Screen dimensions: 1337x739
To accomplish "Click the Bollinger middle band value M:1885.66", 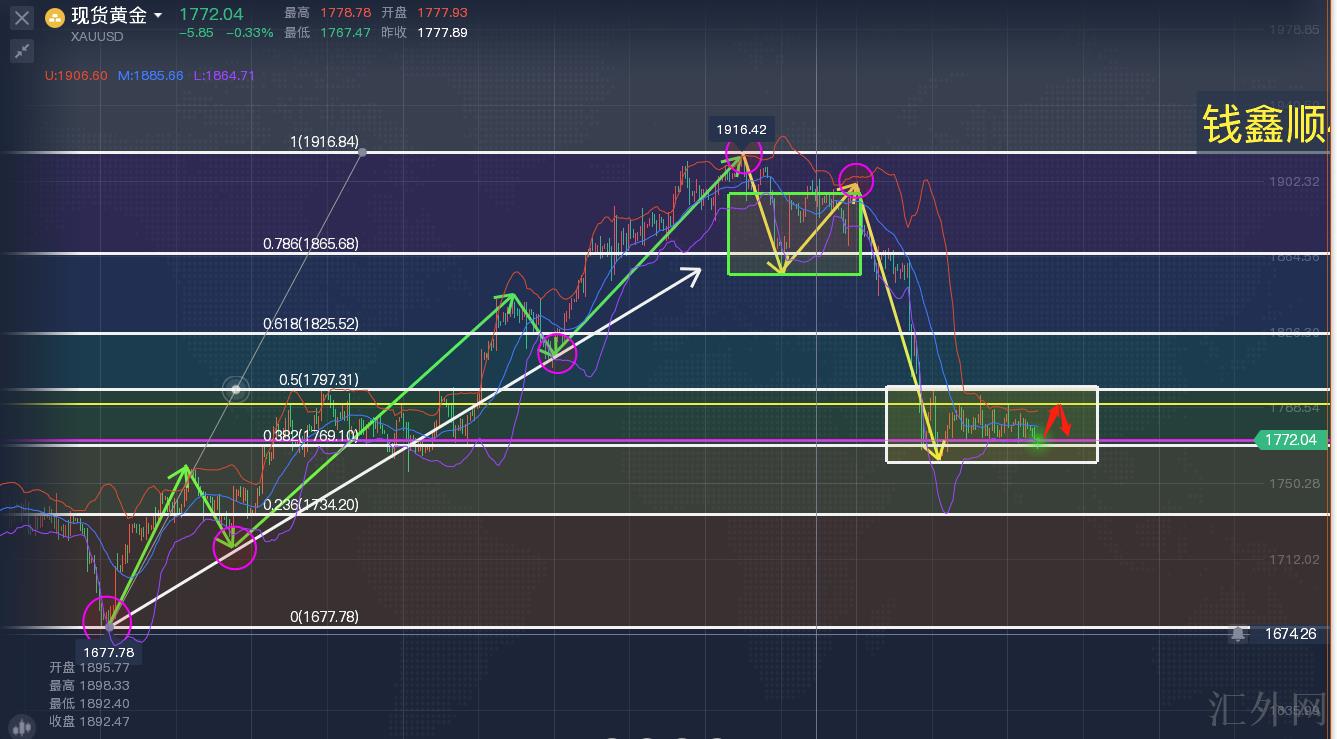I will [150, 75].
